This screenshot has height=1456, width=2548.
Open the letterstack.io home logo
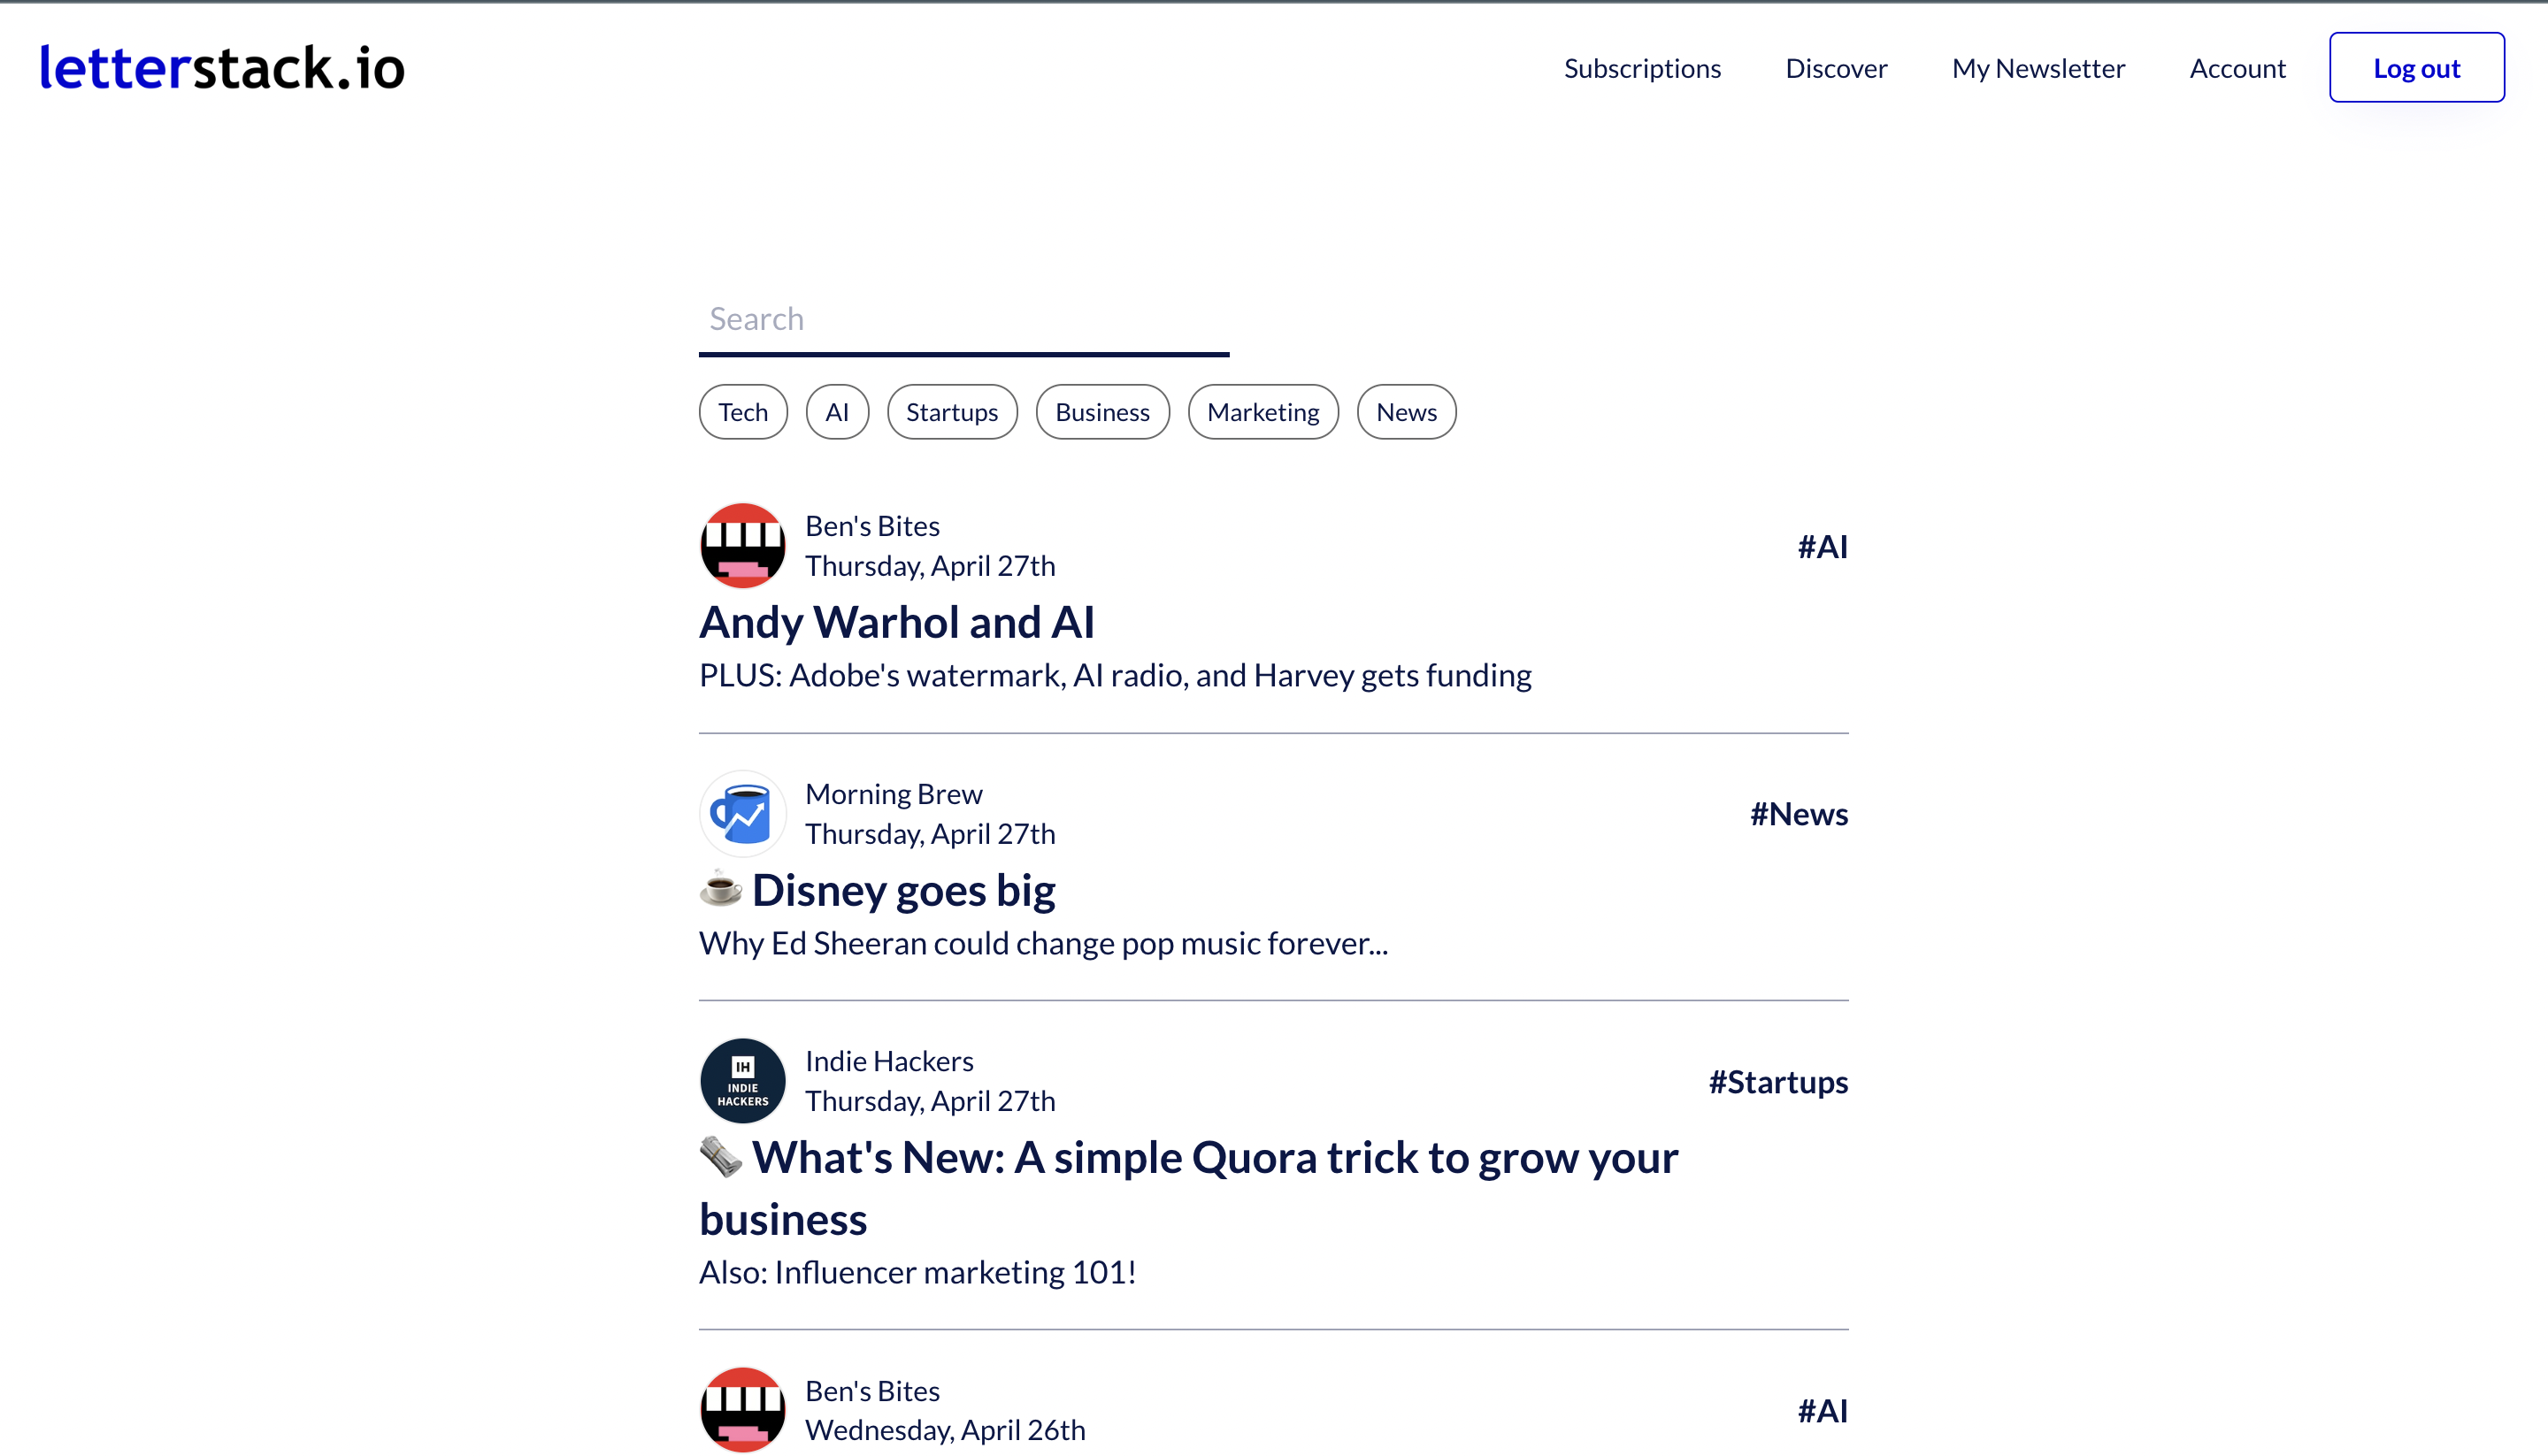222,68
